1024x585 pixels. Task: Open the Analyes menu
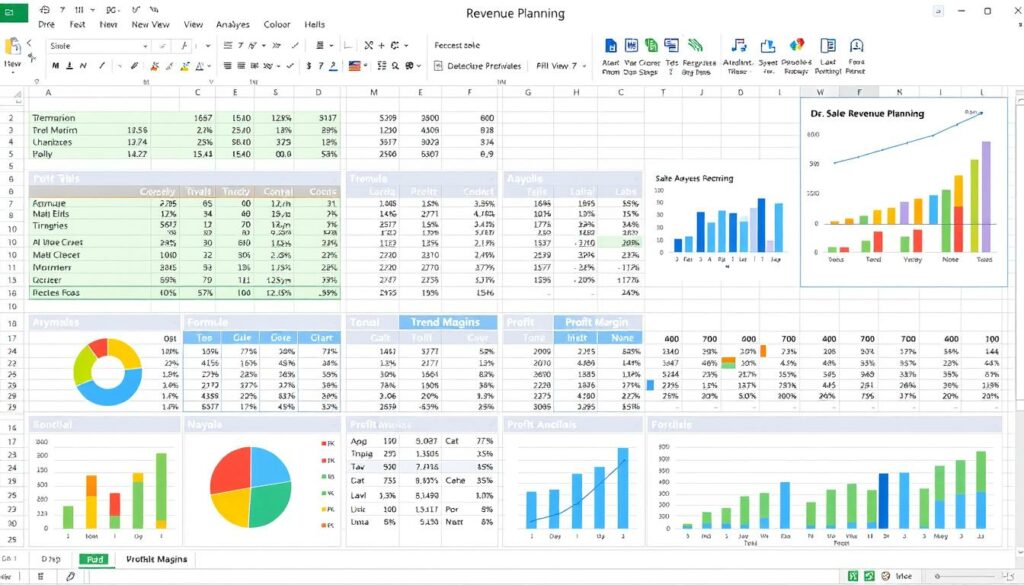232,24
